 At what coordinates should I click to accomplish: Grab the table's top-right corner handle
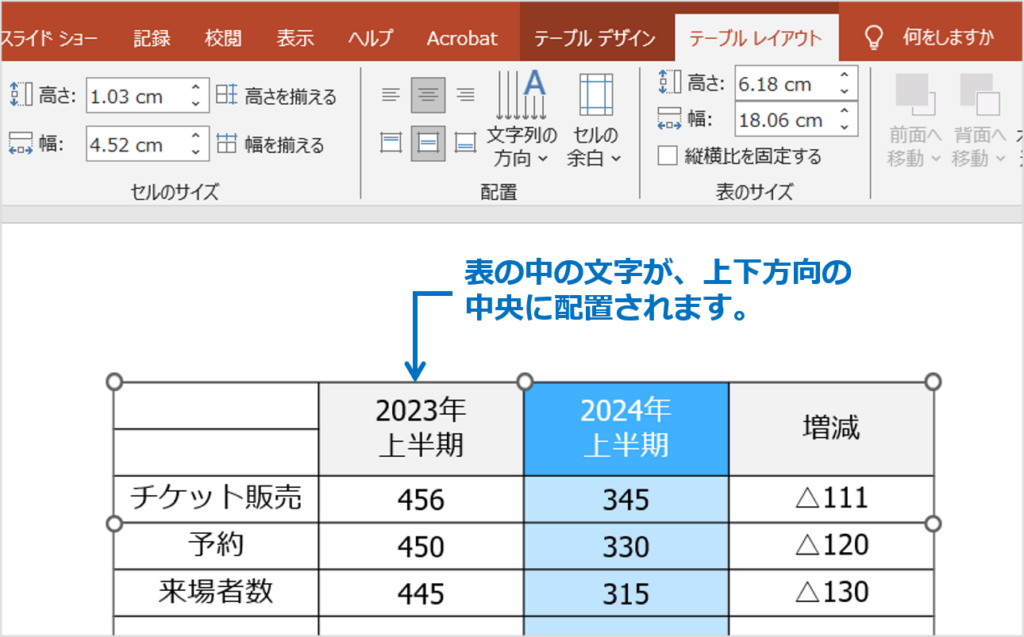[933, 382]
